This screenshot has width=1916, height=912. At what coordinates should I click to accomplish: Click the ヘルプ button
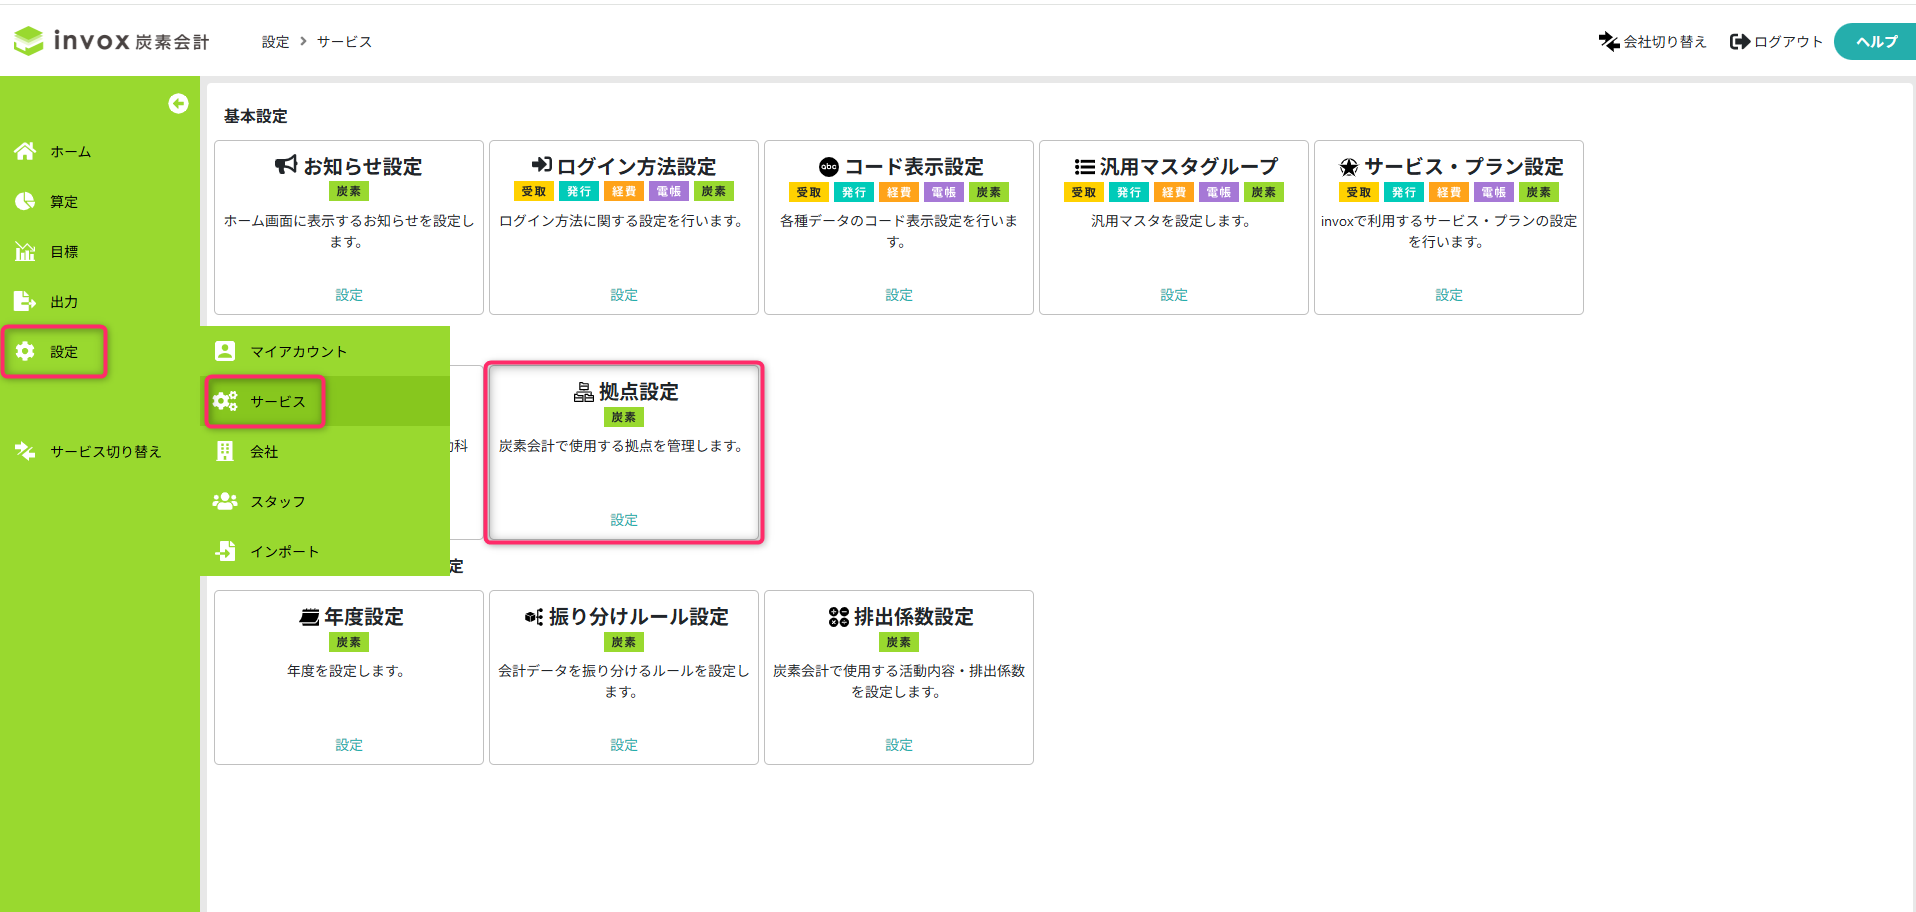[1875, 41]
